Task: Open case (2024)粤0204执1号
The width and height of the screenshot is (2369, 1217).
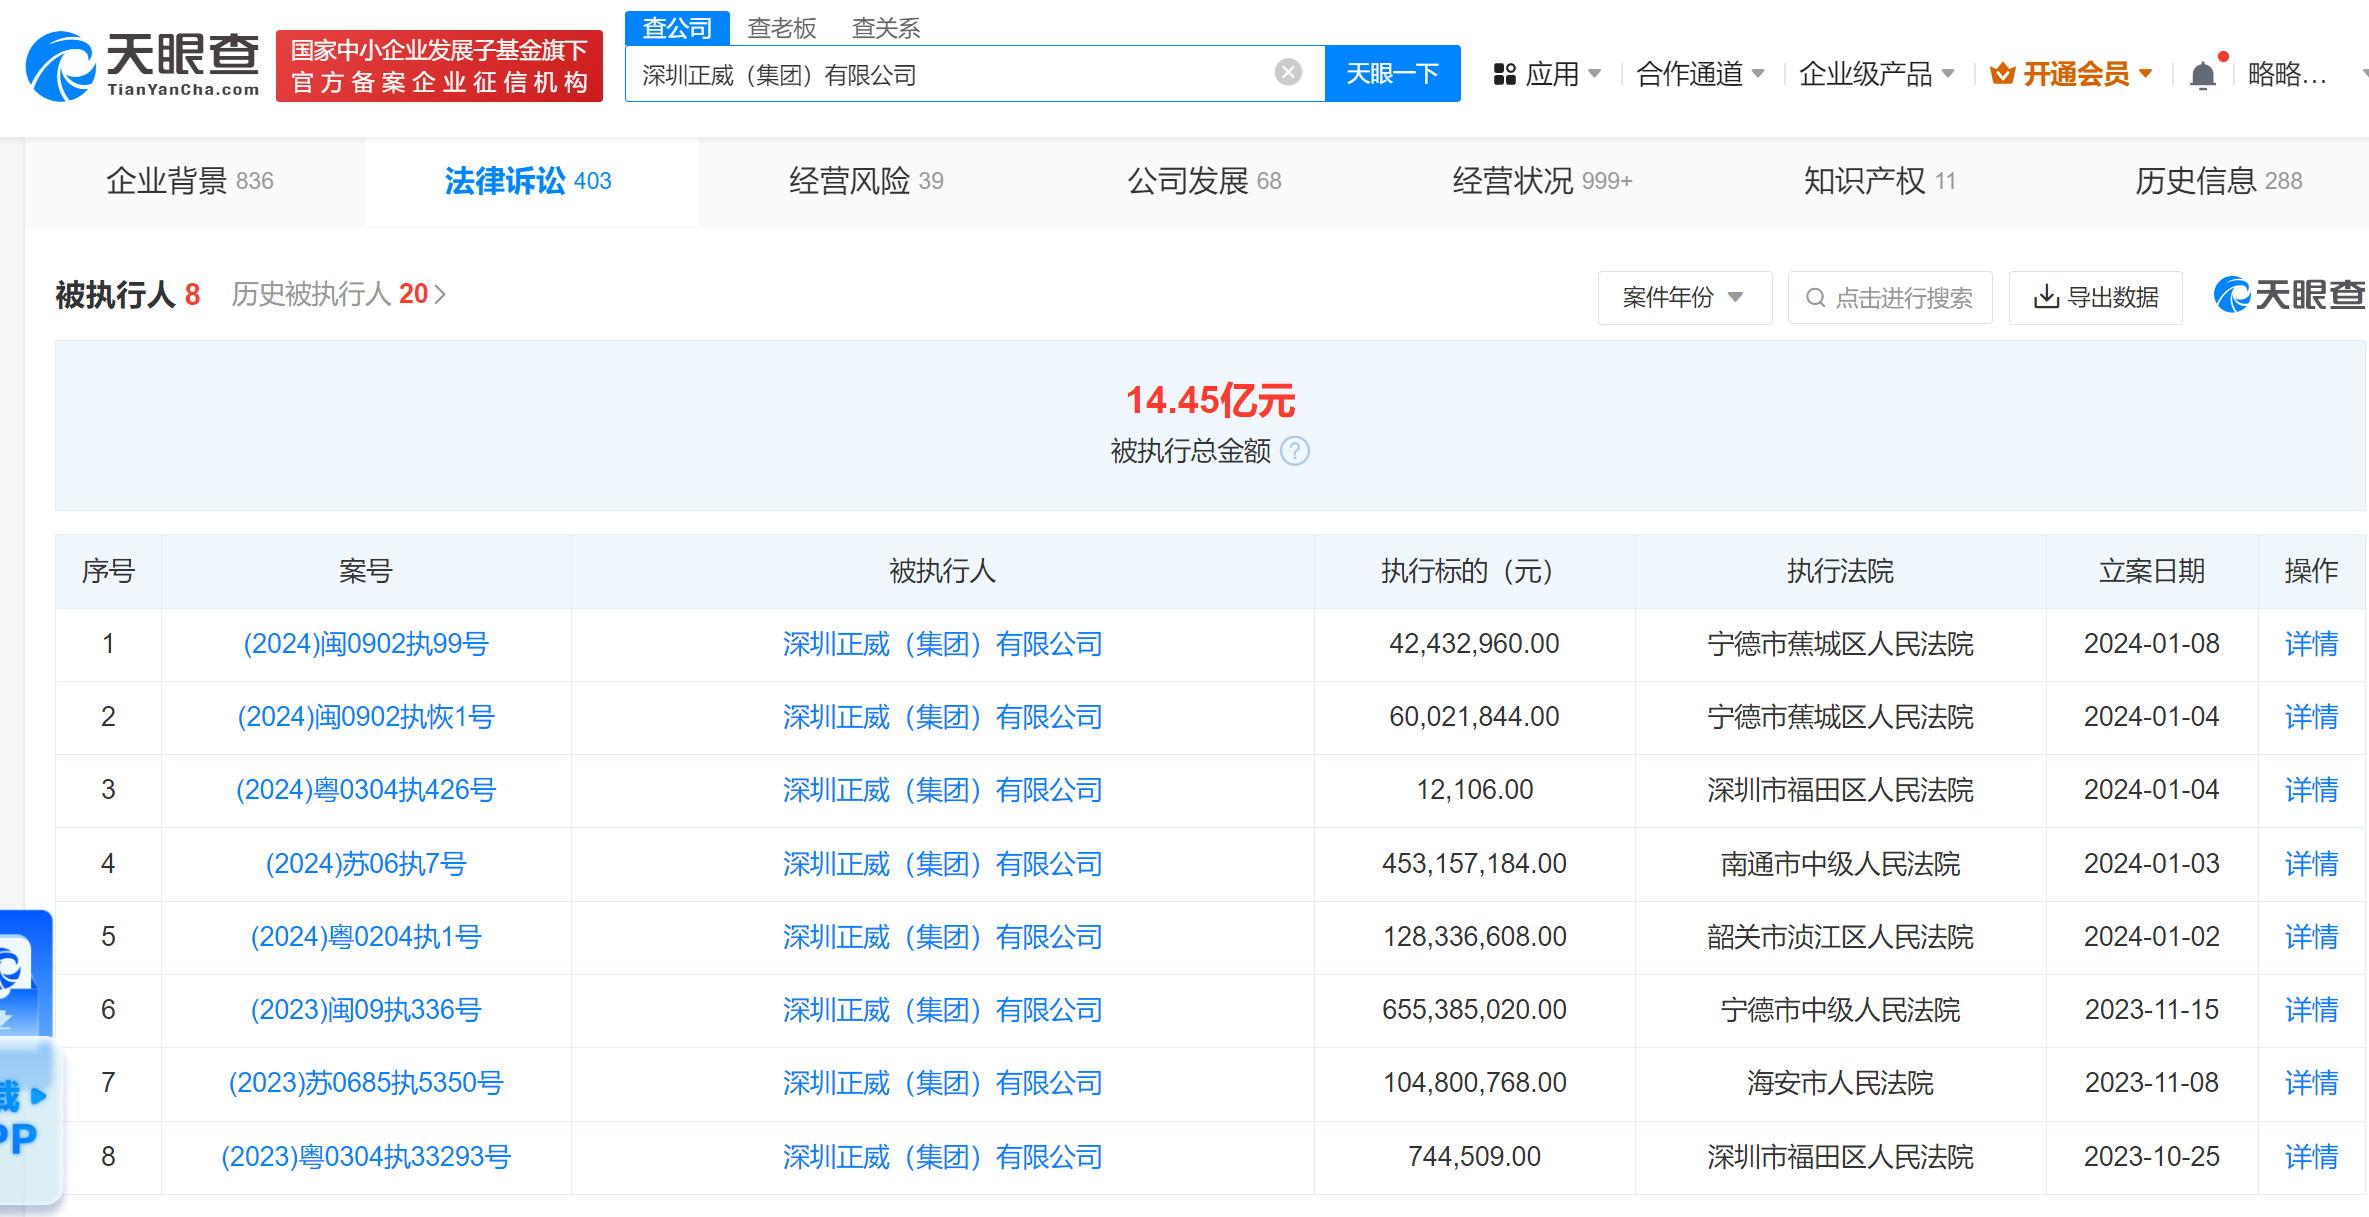Action: point(365,937)
